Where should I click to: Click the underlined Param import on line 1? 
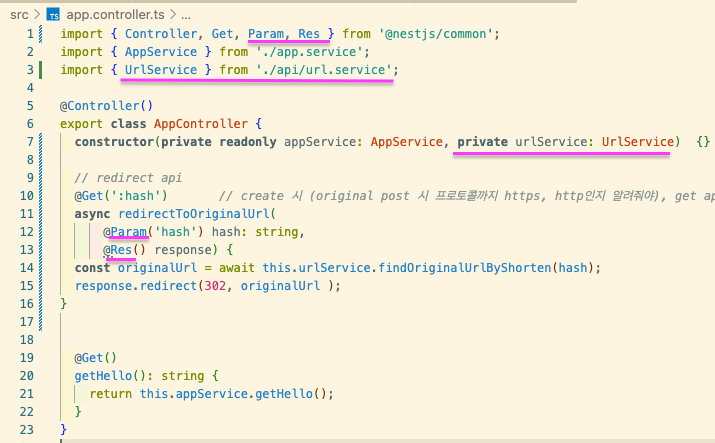coord(265,34)
